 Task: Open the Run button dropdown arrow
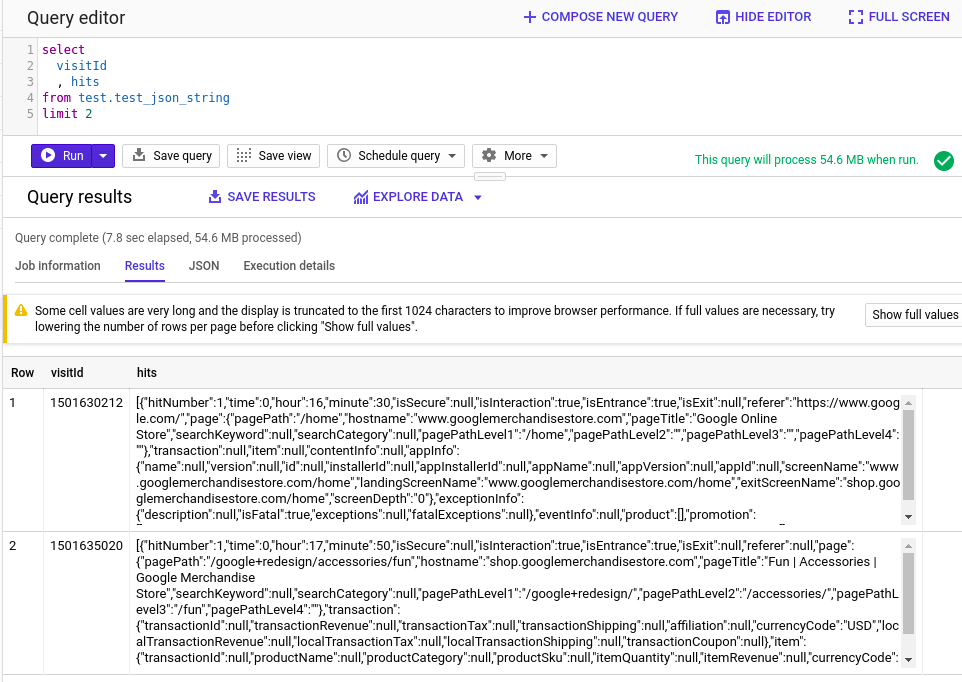[x=104, y=156]
